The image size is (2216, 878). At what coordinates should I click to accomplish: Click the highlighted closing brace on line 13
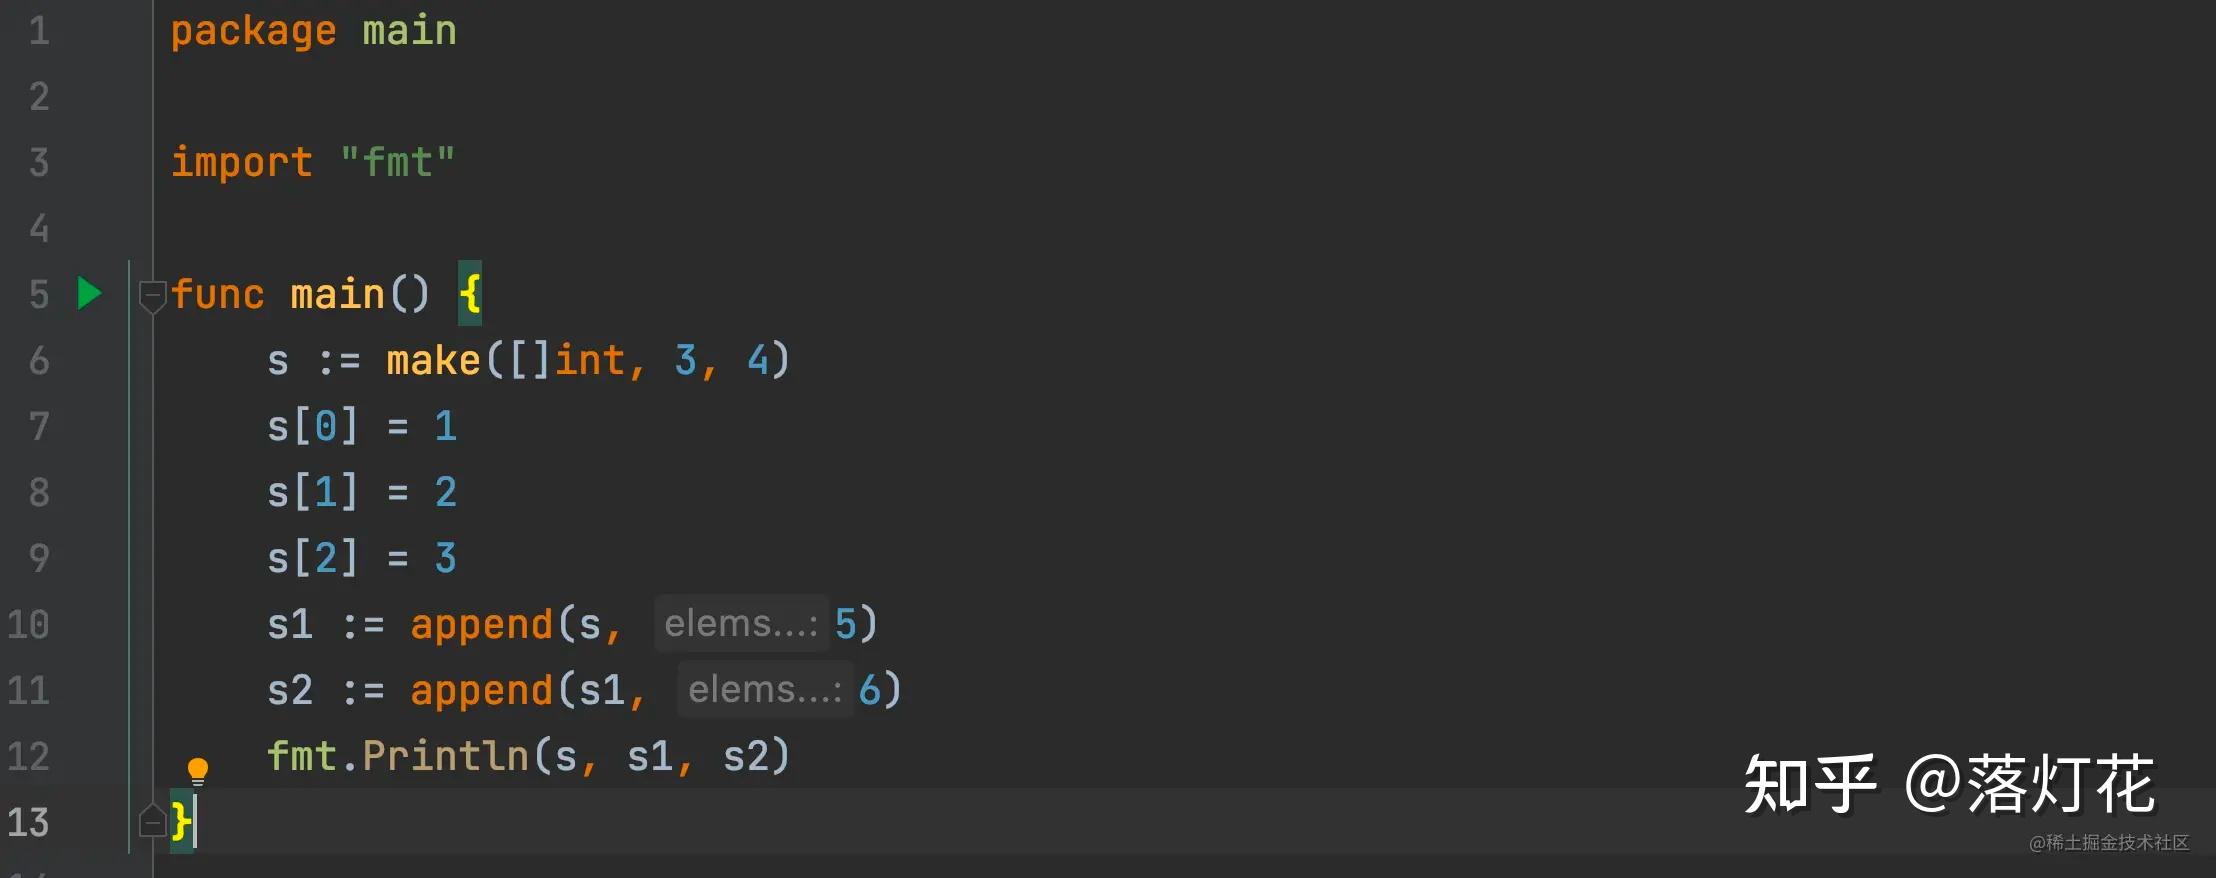click(181, 821)
